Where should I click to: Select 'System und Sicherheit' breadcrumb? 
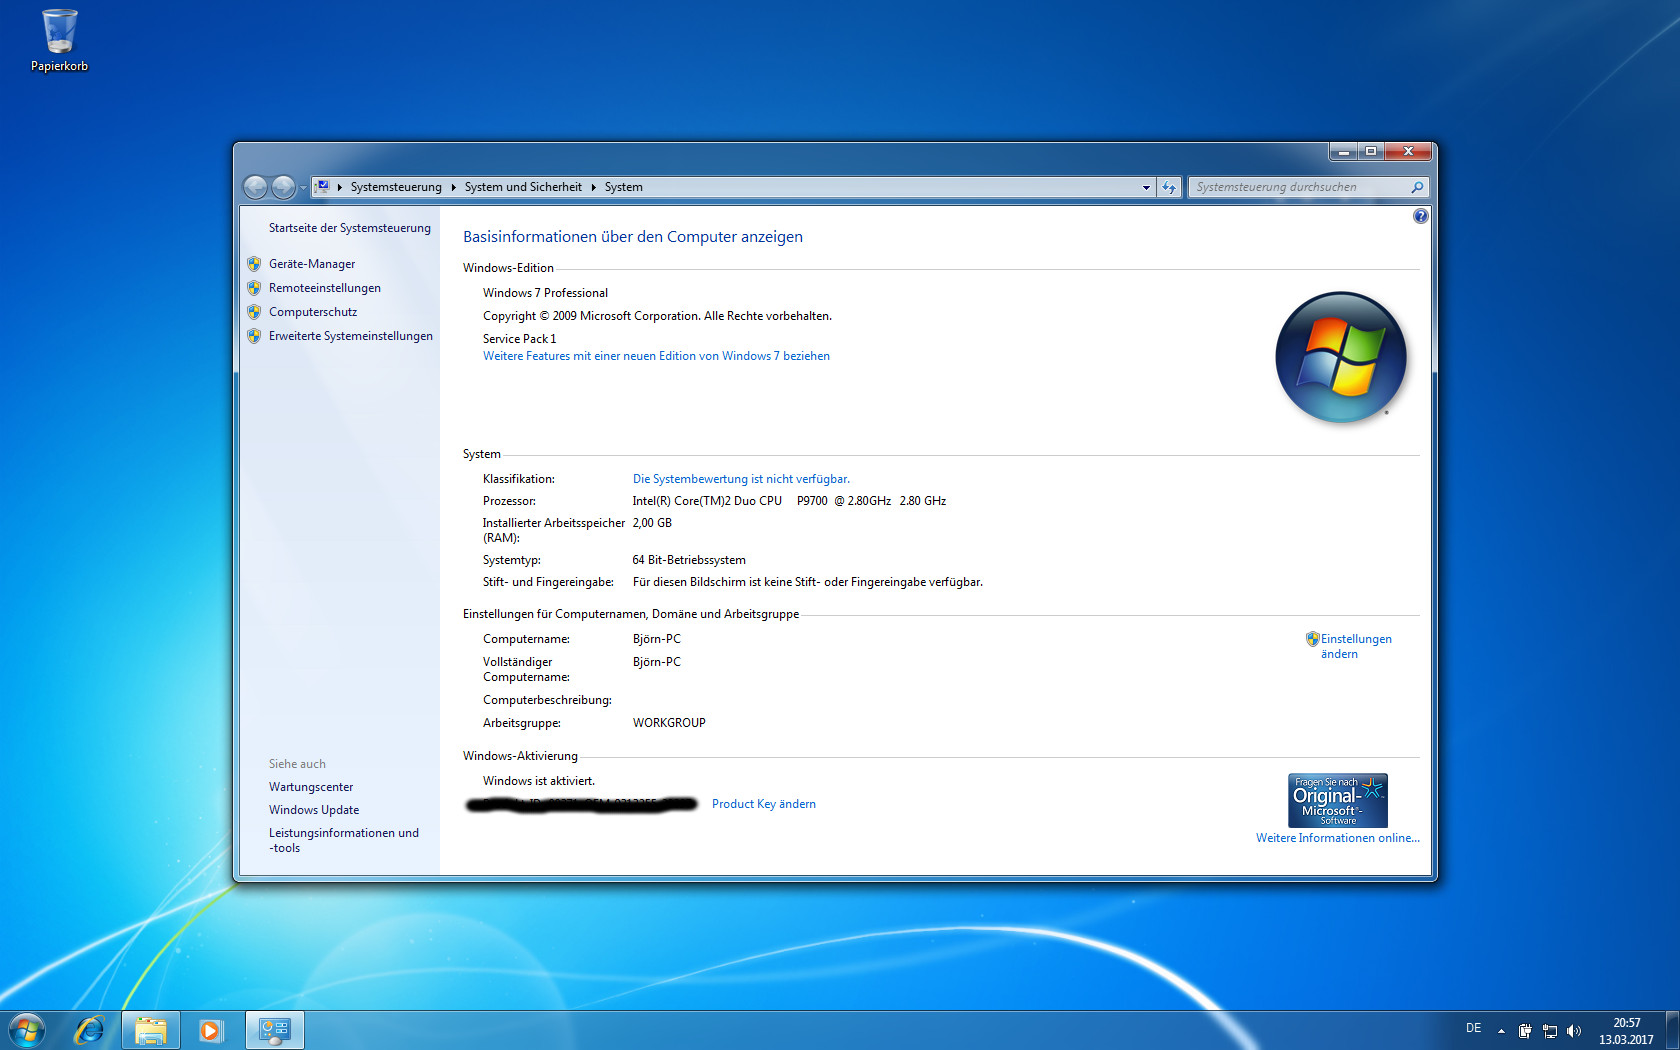coord(522,187)
